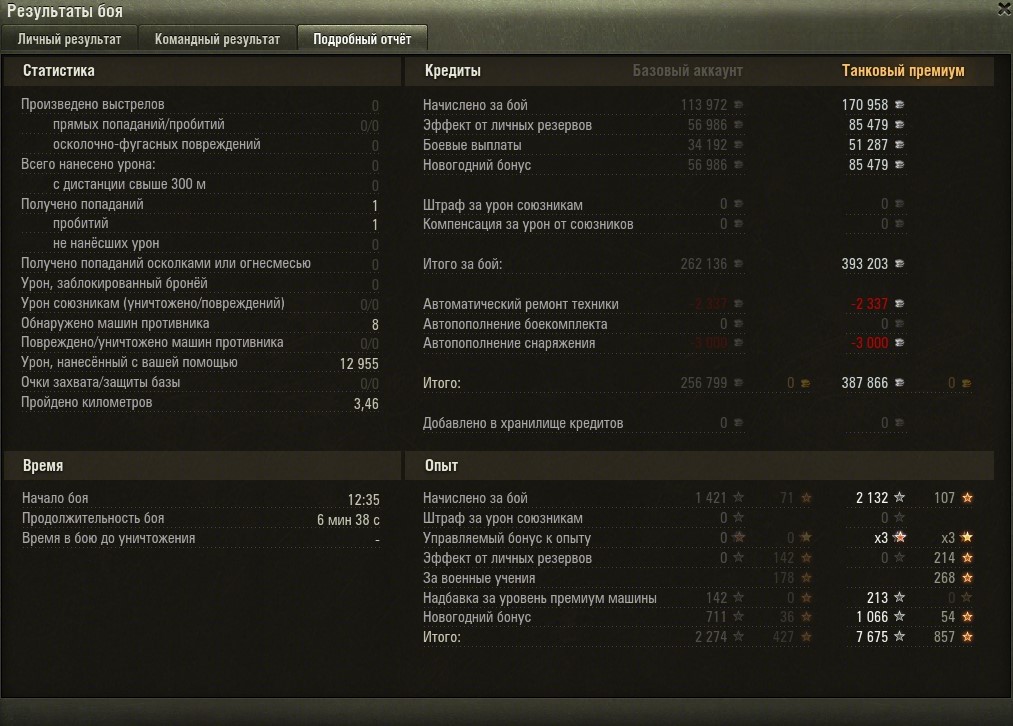Click star icon next to 213 premium vehicle bonus

coord(899,597)
